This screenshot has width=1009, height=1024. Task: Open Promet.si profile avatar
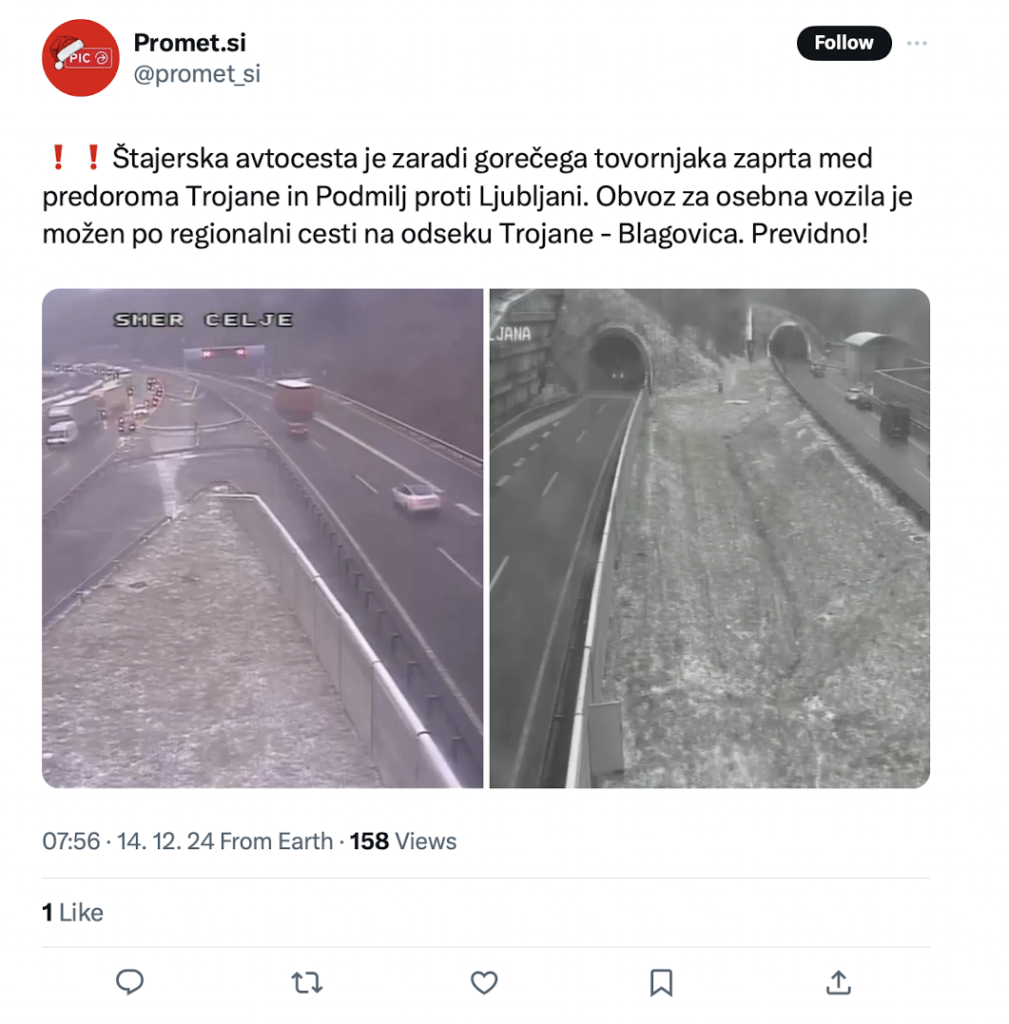[x=80, y=57]
